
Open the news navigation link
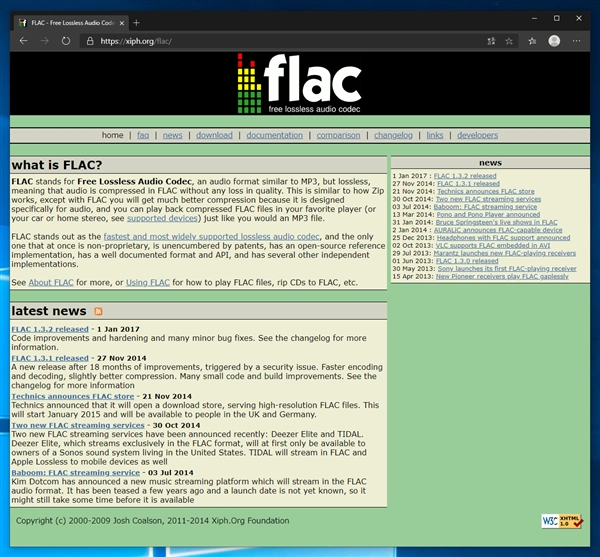click(x=173, y=135)
